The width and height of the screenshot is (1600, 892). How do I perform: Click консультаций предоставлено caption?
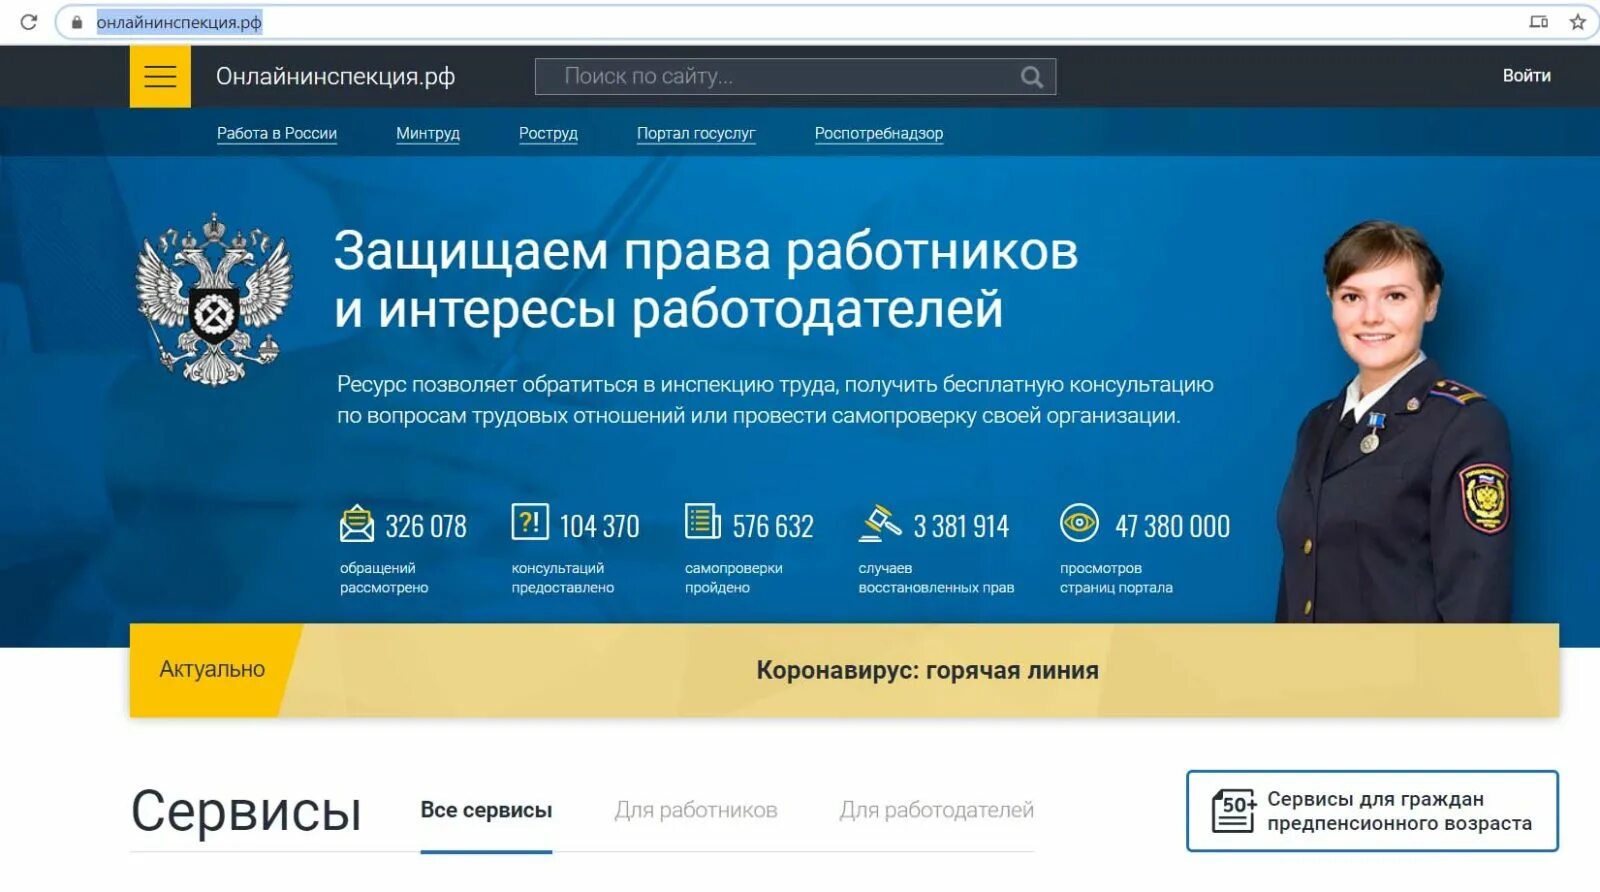(563, 578)
